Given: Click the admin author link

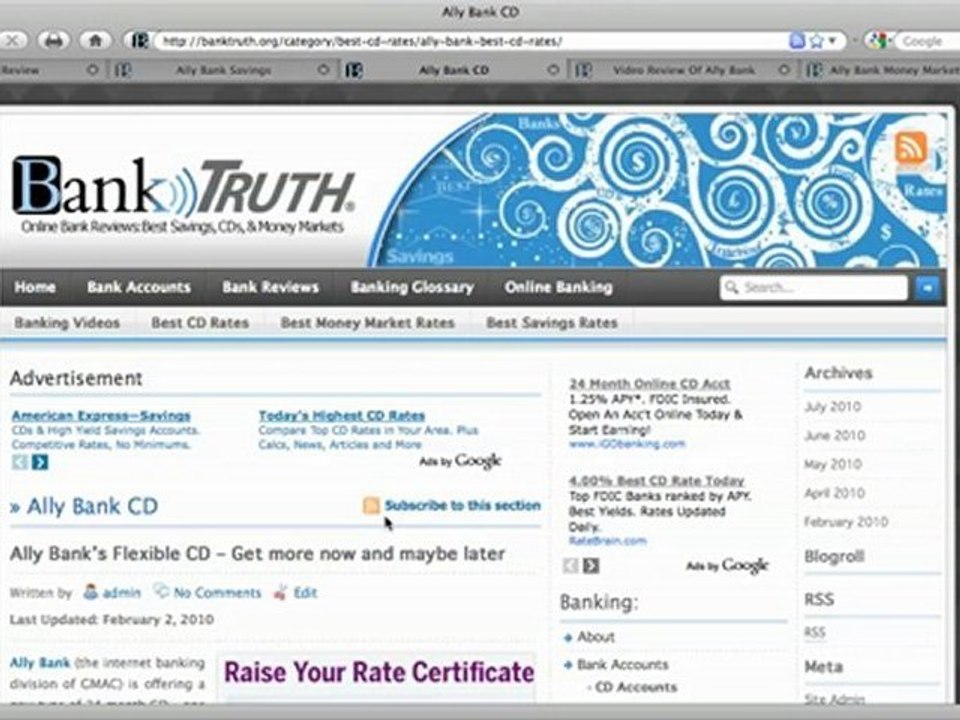Looking at the screenshot, I should pos(121,593).
